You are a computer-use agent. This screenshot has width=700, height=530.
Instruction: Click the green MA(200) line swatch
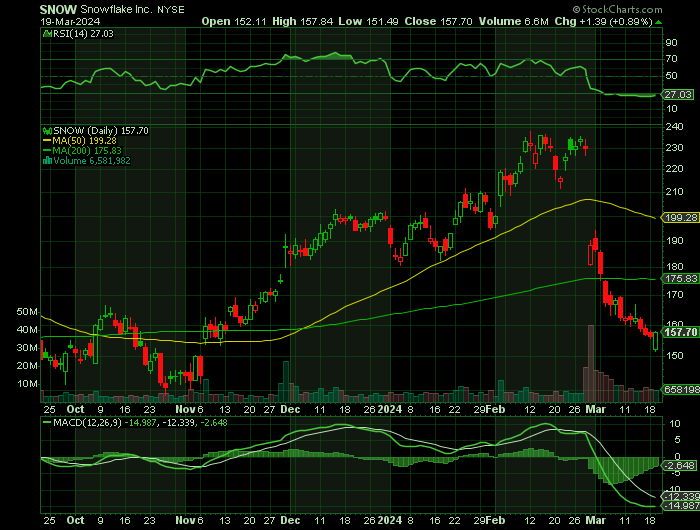click(45, 151)
